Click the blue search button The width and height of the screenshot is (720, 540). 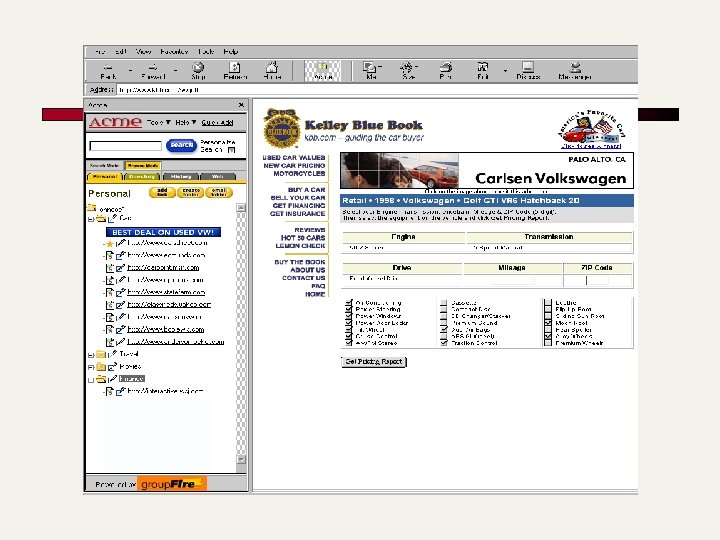(181, 145)
